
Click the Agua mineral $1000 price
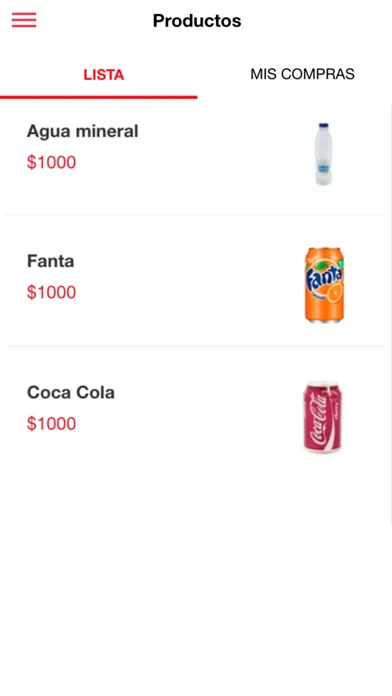click(x=51, y=162)
